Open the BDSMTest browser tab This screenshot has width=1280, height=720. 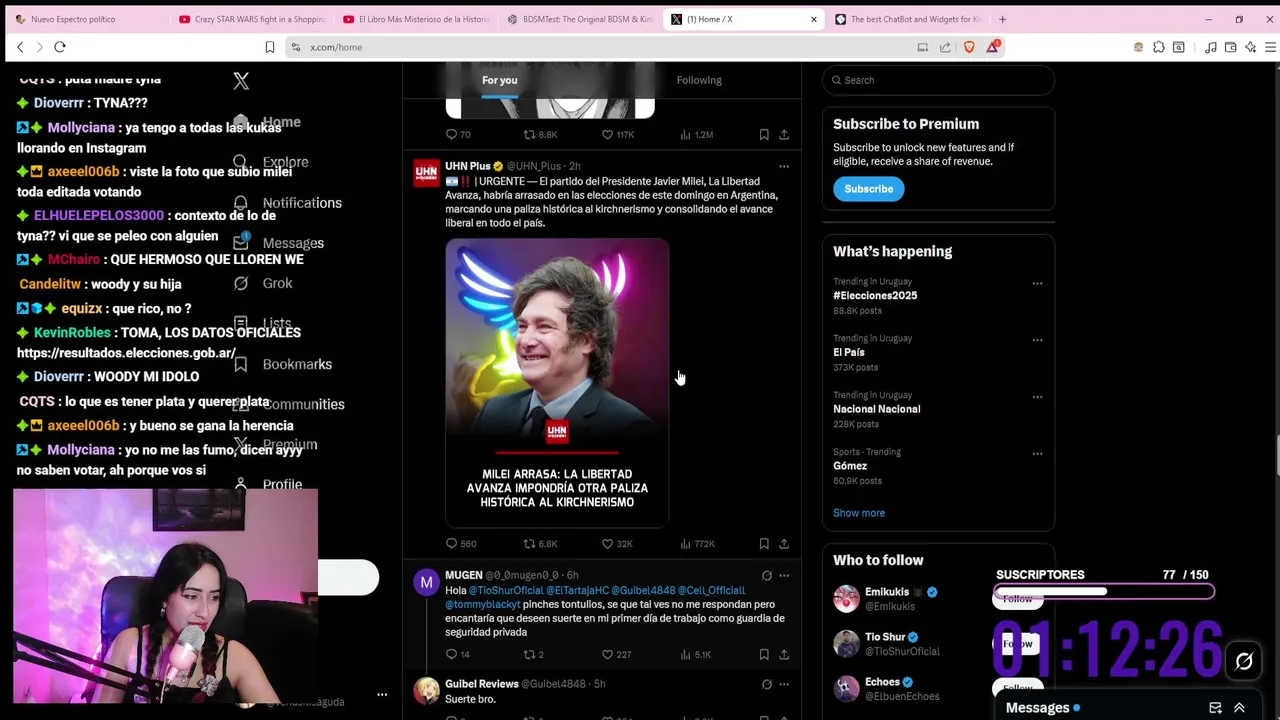[580, 19]
